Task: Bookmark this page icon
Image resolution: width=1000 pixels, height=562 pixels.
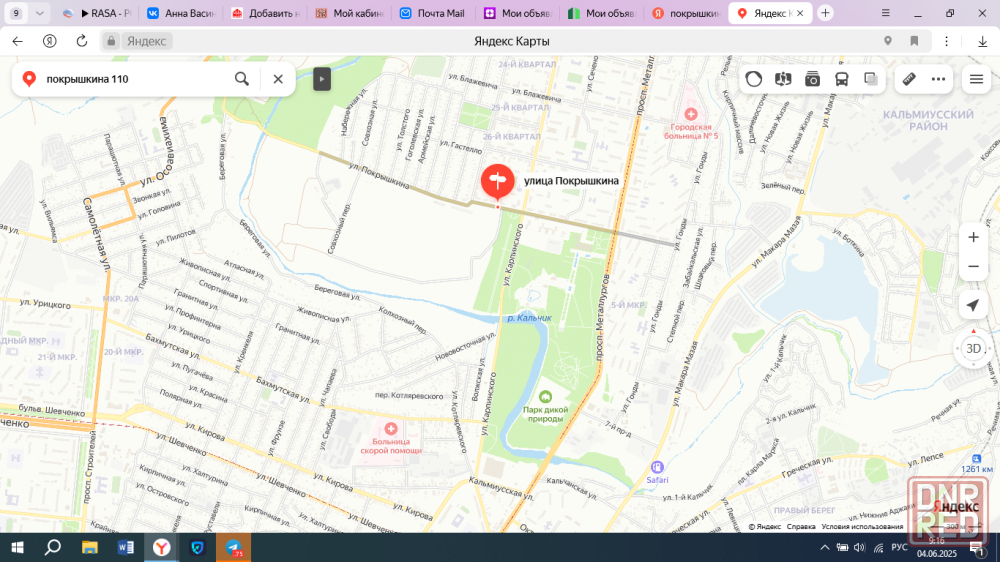Action: (914, 41)
